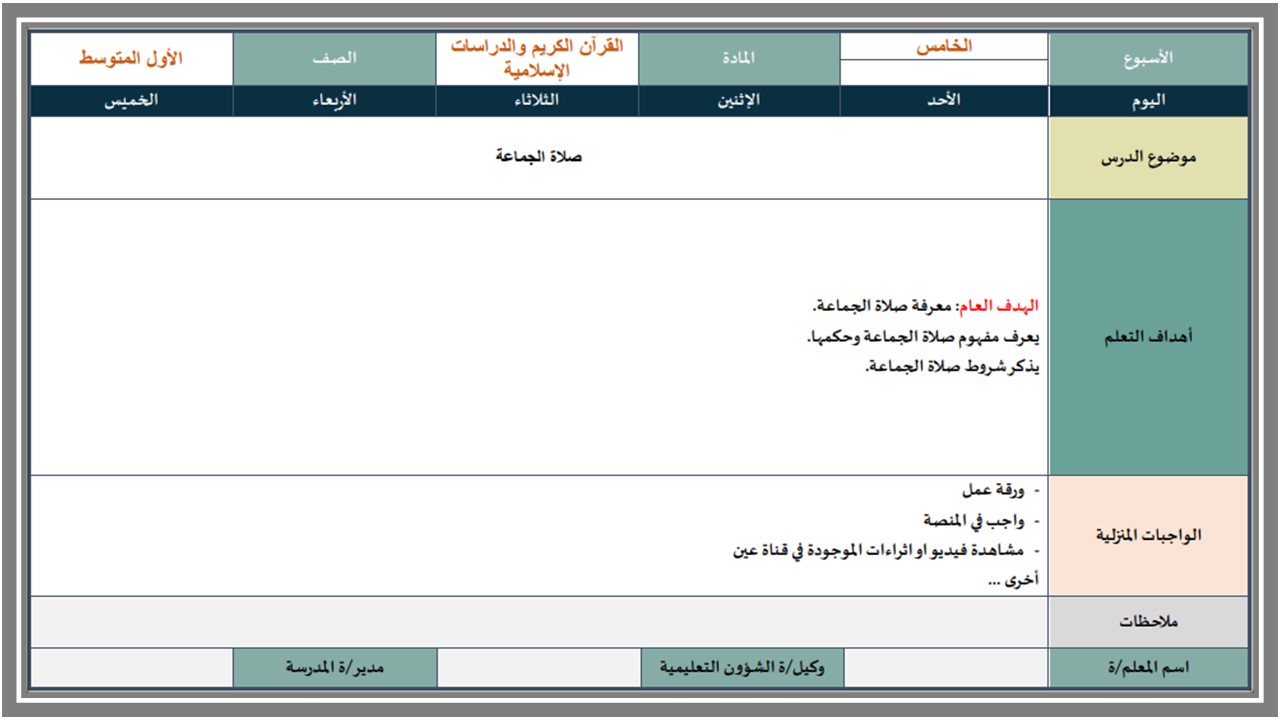
Task: Select the الأحد day column header
Action: pyautogui.click(x=944, y=101)
